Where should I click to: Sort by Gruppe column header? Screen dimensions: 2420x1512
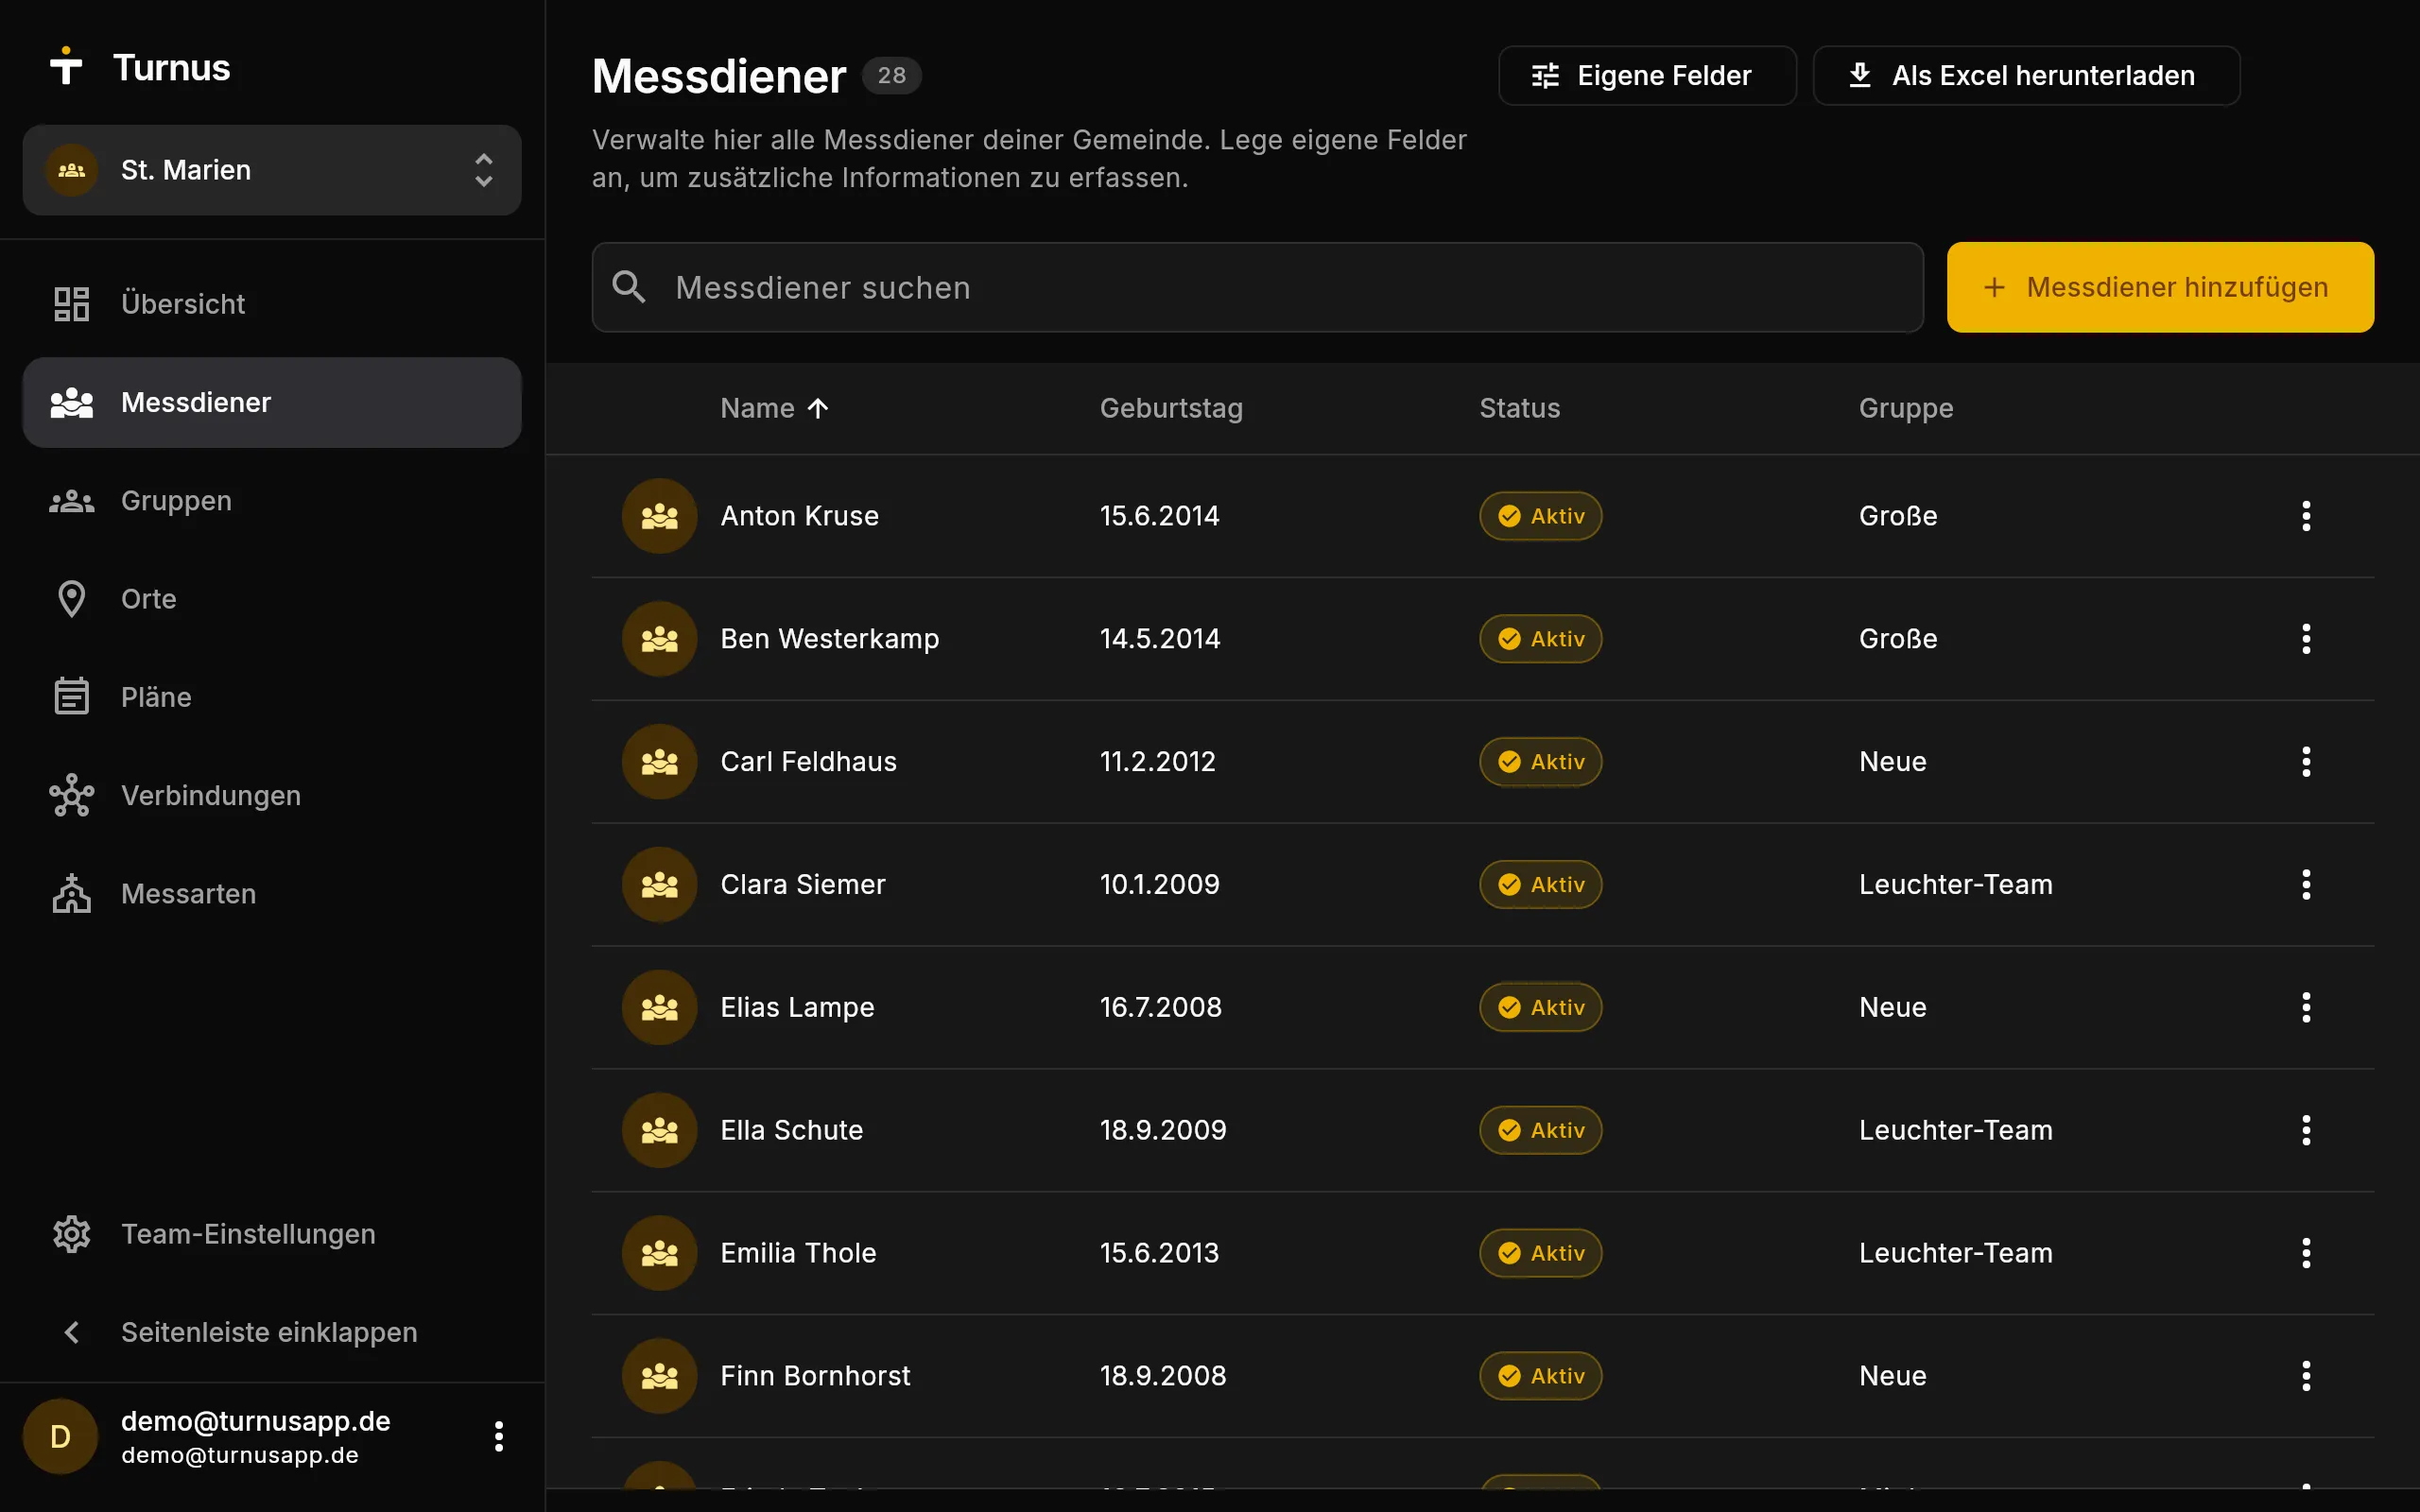[x=1905, y=408]
